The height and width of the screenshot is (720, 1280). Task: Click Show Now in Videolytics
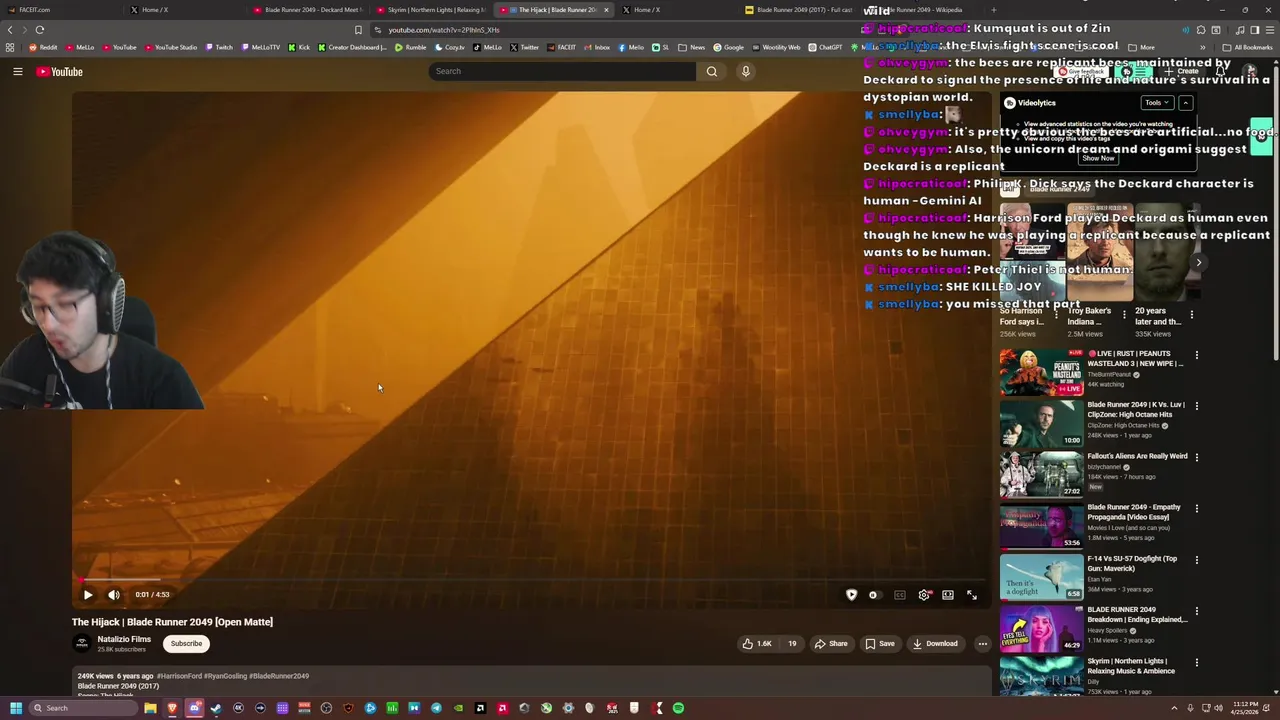1098,158
